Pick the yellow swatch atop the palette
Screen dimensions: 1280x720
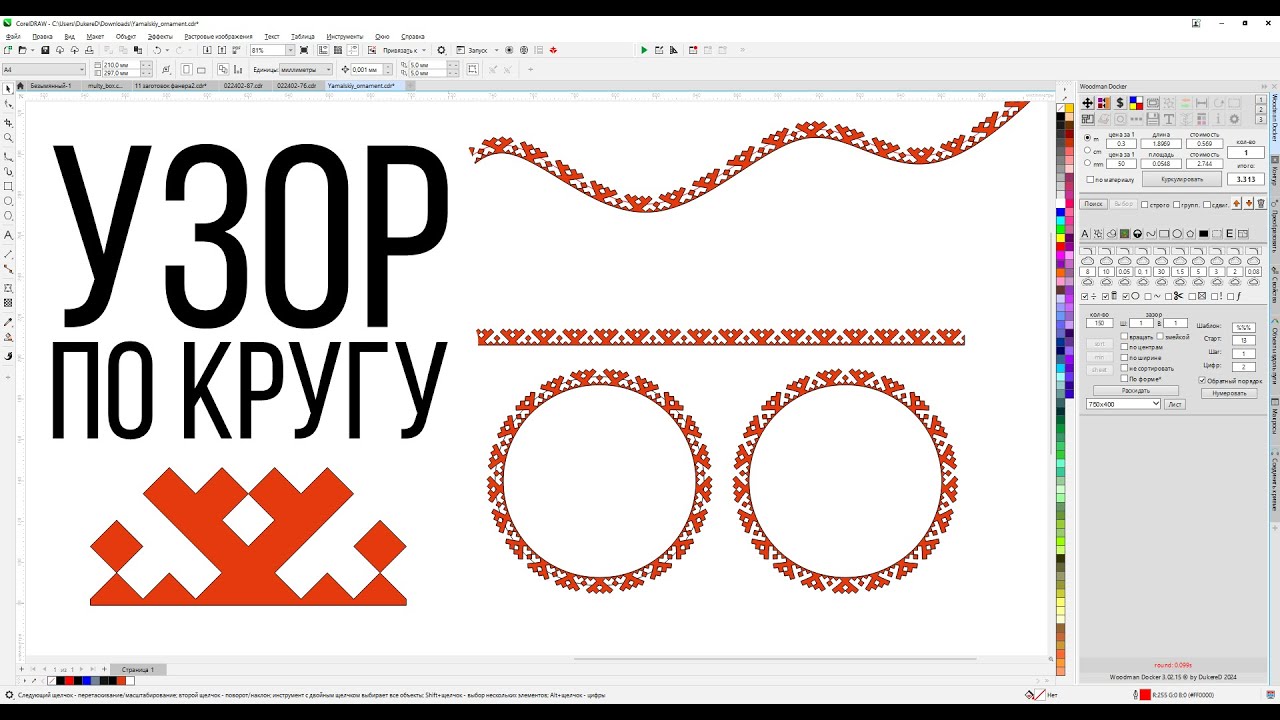1069,107
